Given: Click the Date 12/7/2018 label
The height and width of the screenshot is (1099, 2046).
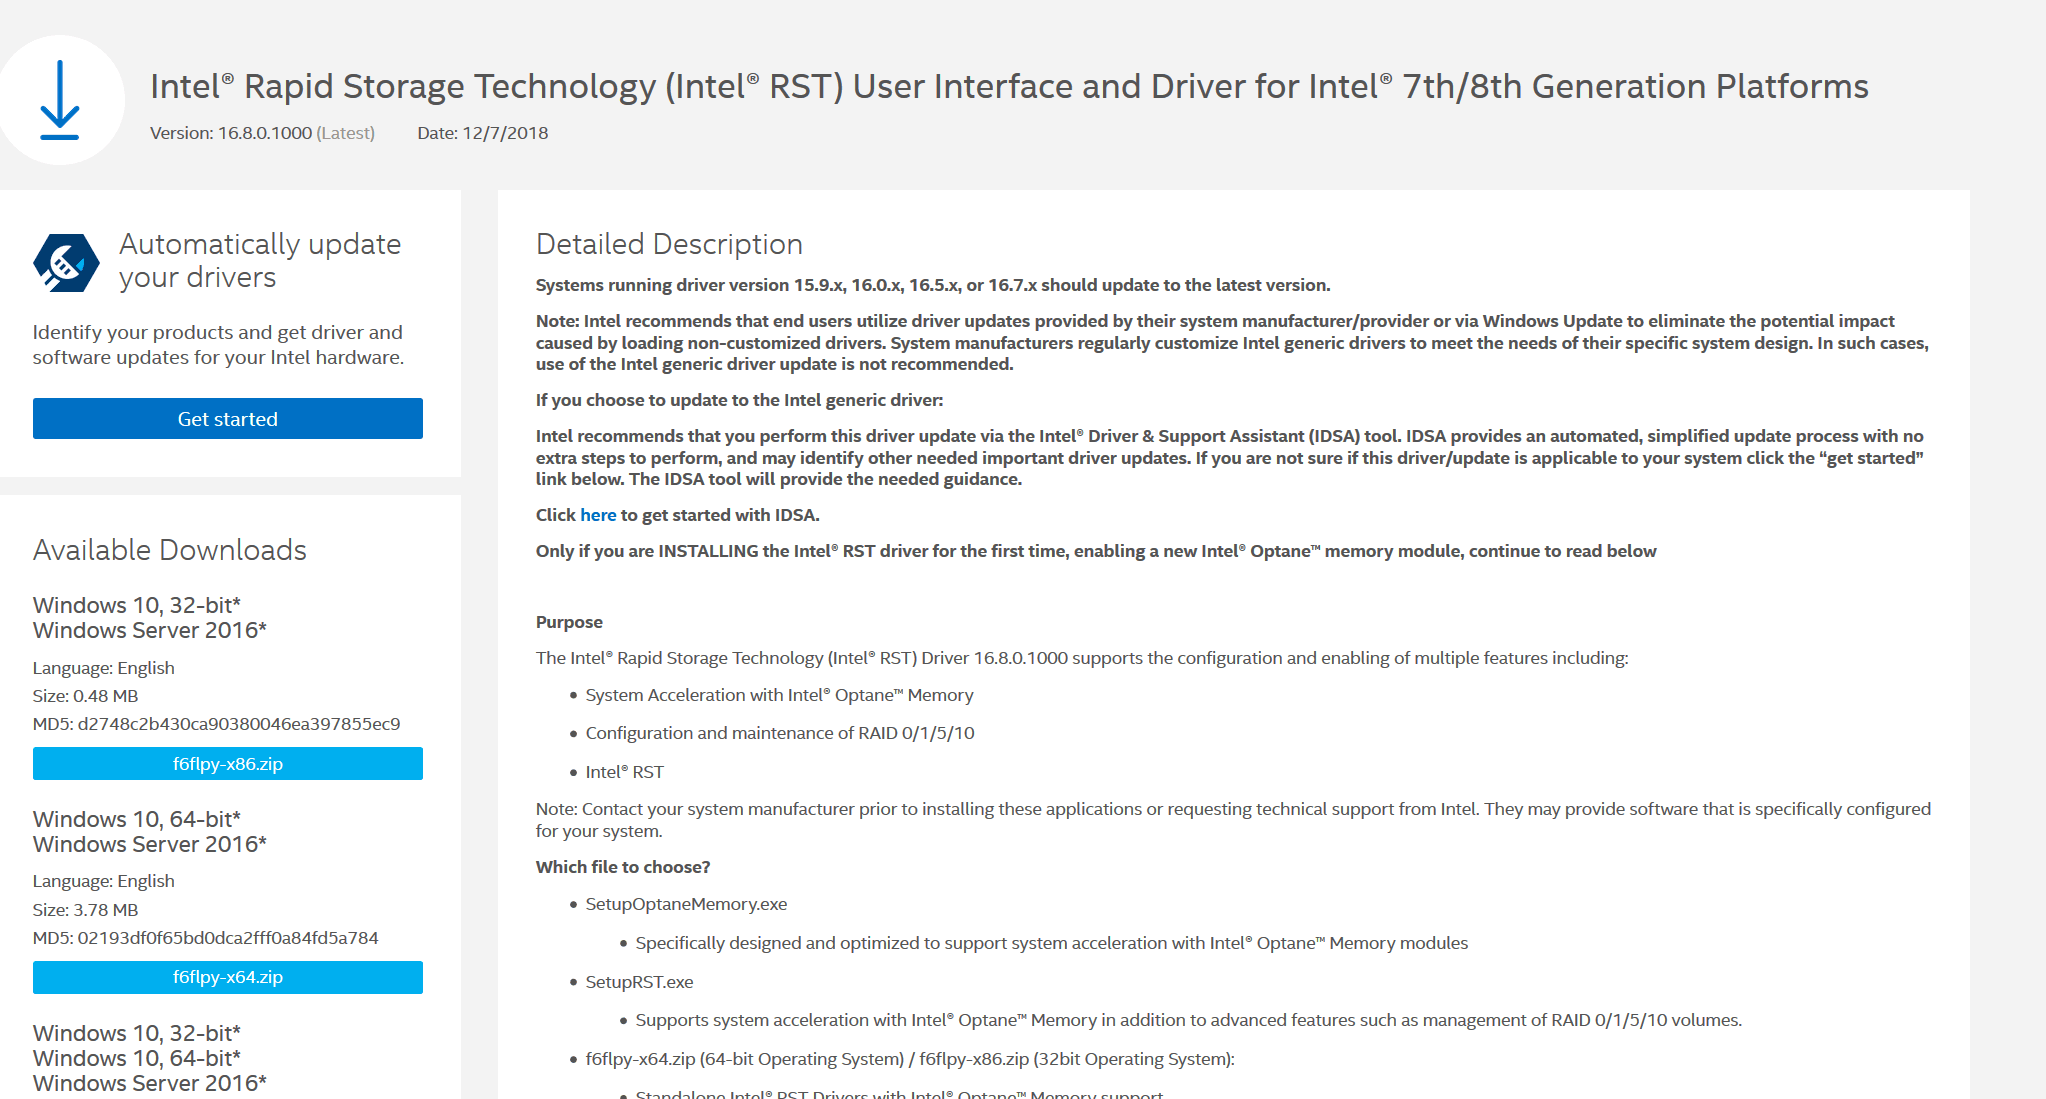Looking at the screenshot, I should [482, 133].
